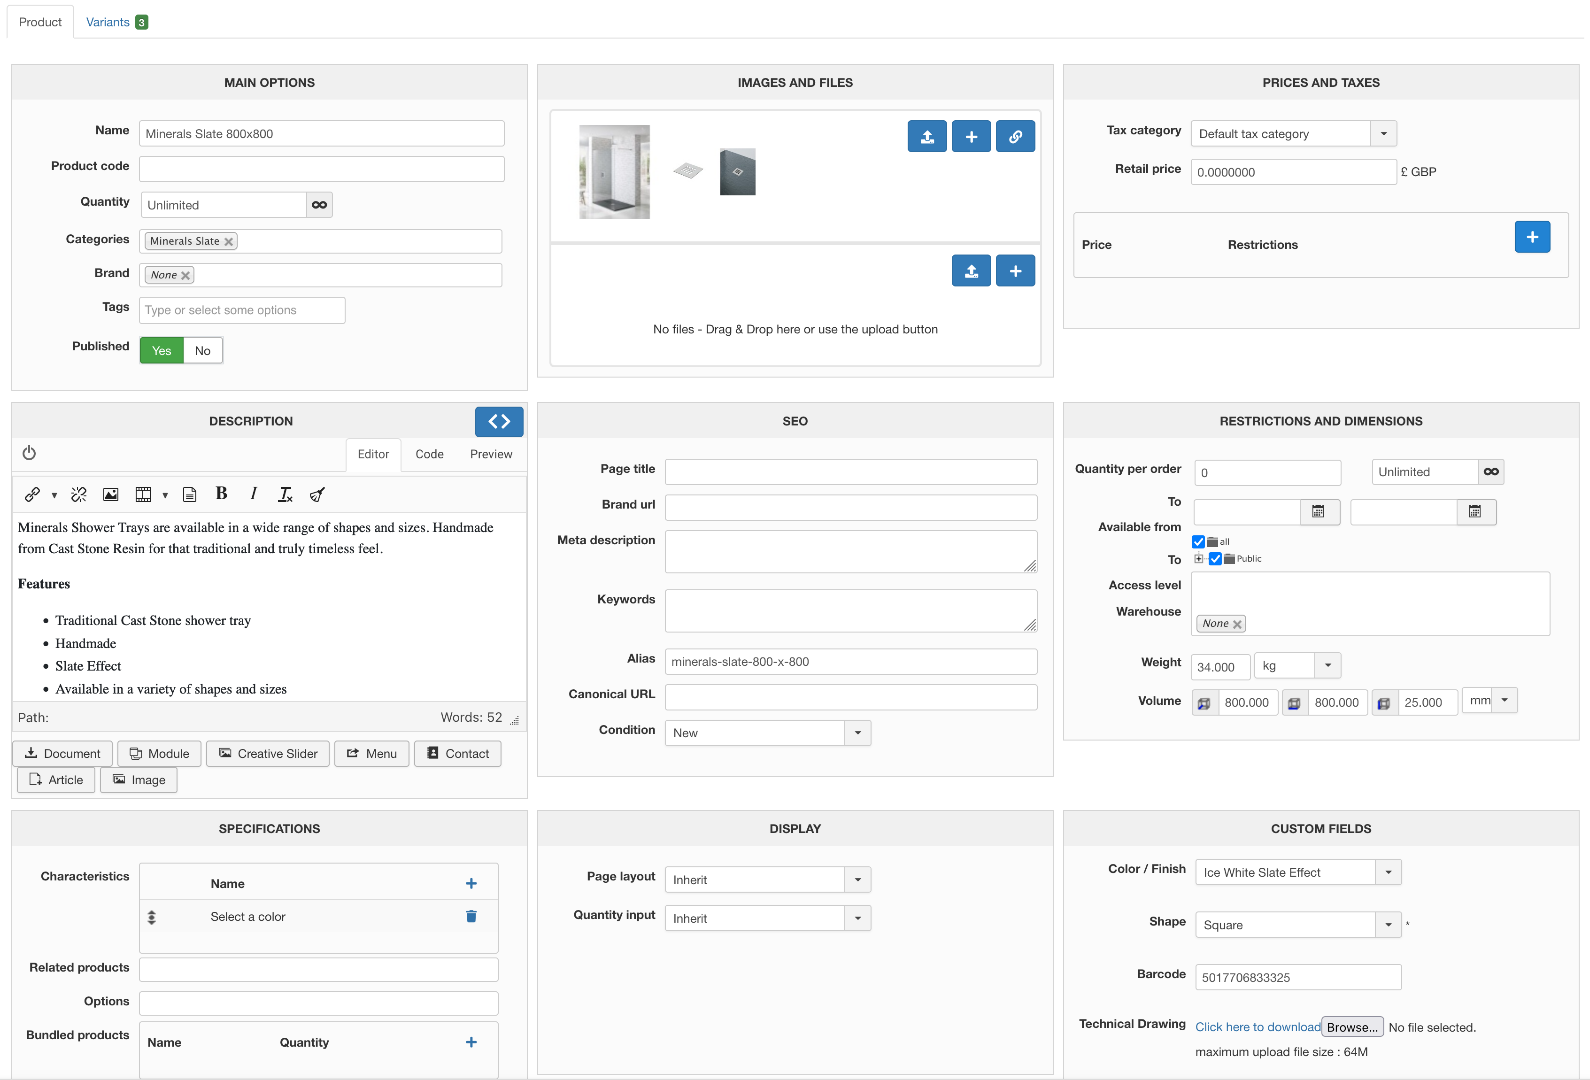This screenshot has width=1590, height=1080.
Task: Open the Condition dropdown
Action: tap(857, 733)
